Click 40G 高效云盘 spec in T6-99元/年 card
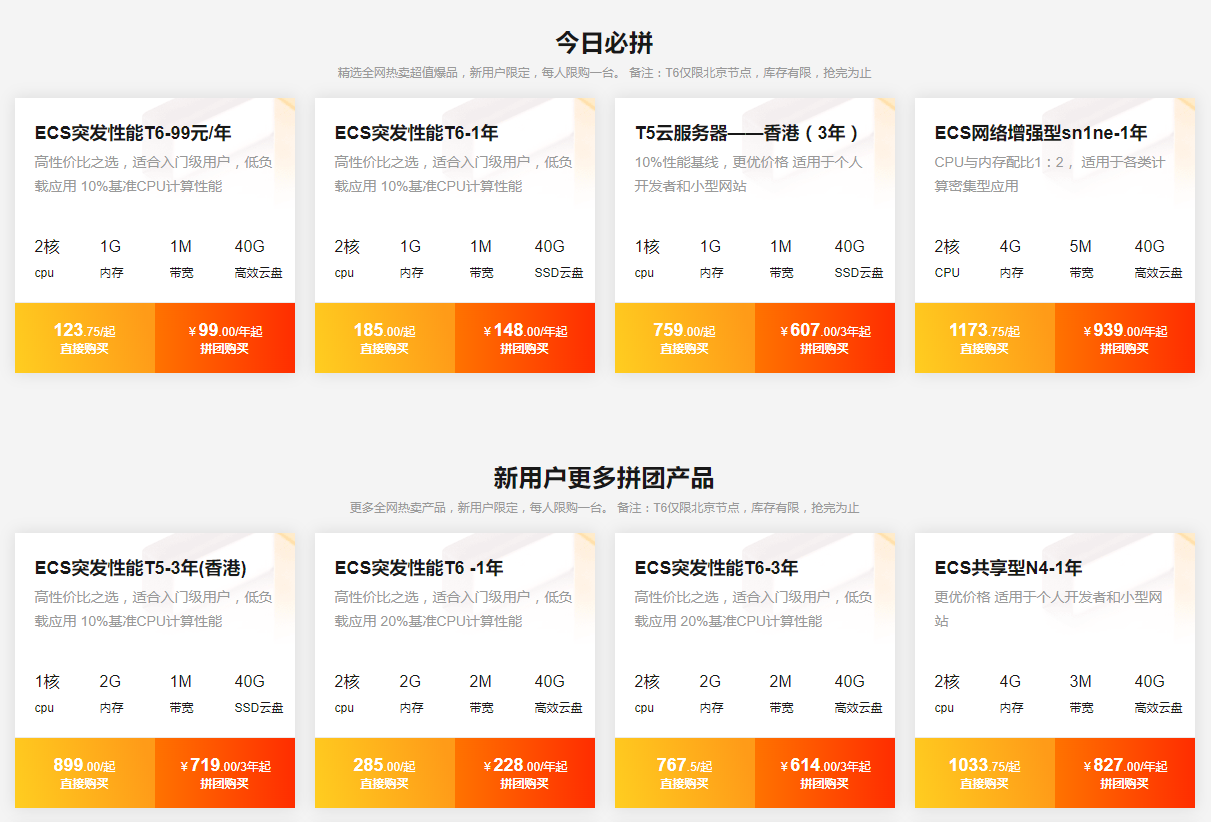The image size is (1211, 822). tap(258, 258)
